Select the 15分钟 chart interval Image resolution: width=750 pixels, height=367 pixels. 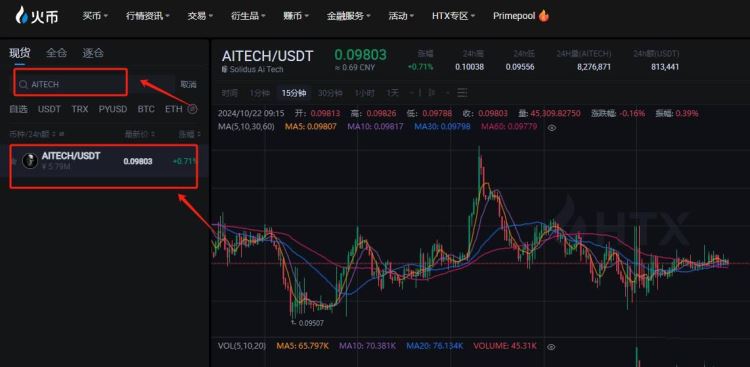click(x=294, y=93)
